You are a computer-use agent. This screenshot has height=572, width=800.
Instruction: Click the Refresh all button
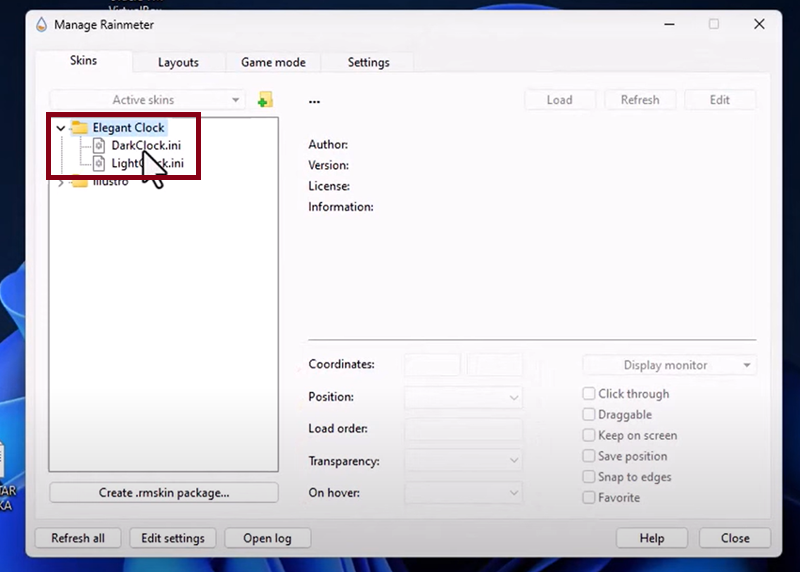pos(78,538)
